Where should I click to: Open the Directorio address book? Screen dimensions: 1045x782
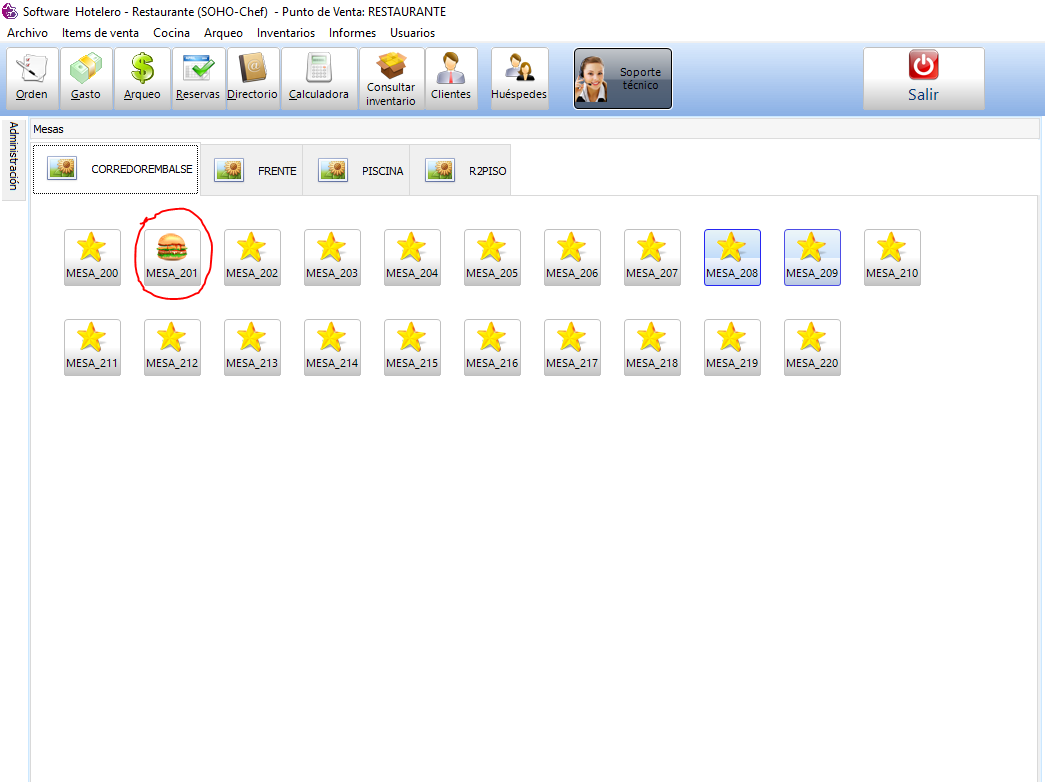(x=252, y=78)
